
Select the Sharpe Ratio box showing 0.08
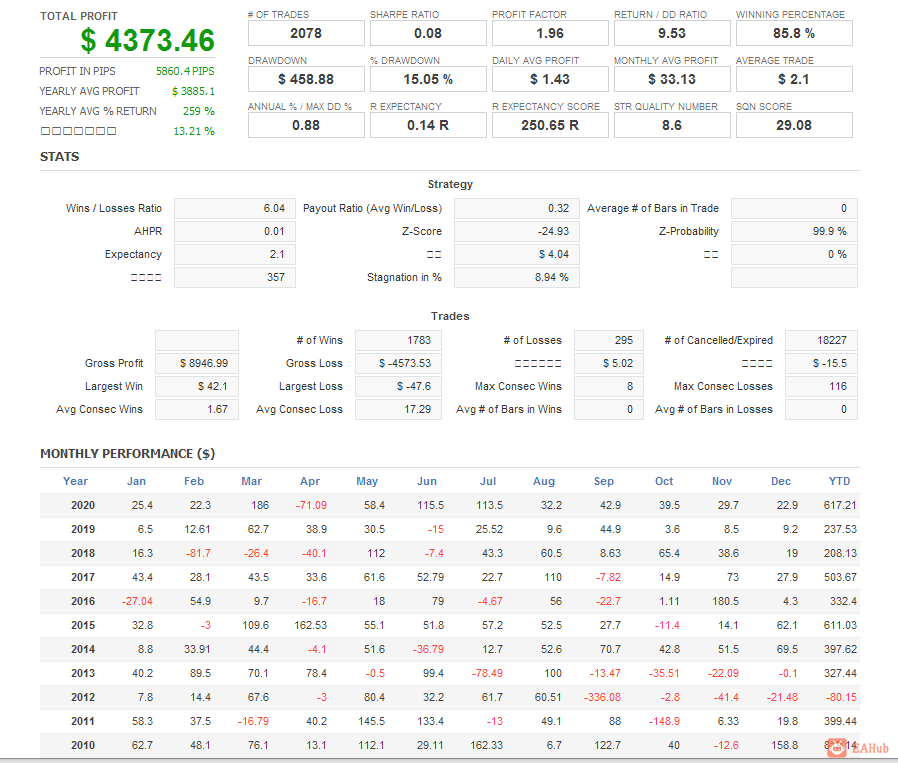(x=428, y=33)
